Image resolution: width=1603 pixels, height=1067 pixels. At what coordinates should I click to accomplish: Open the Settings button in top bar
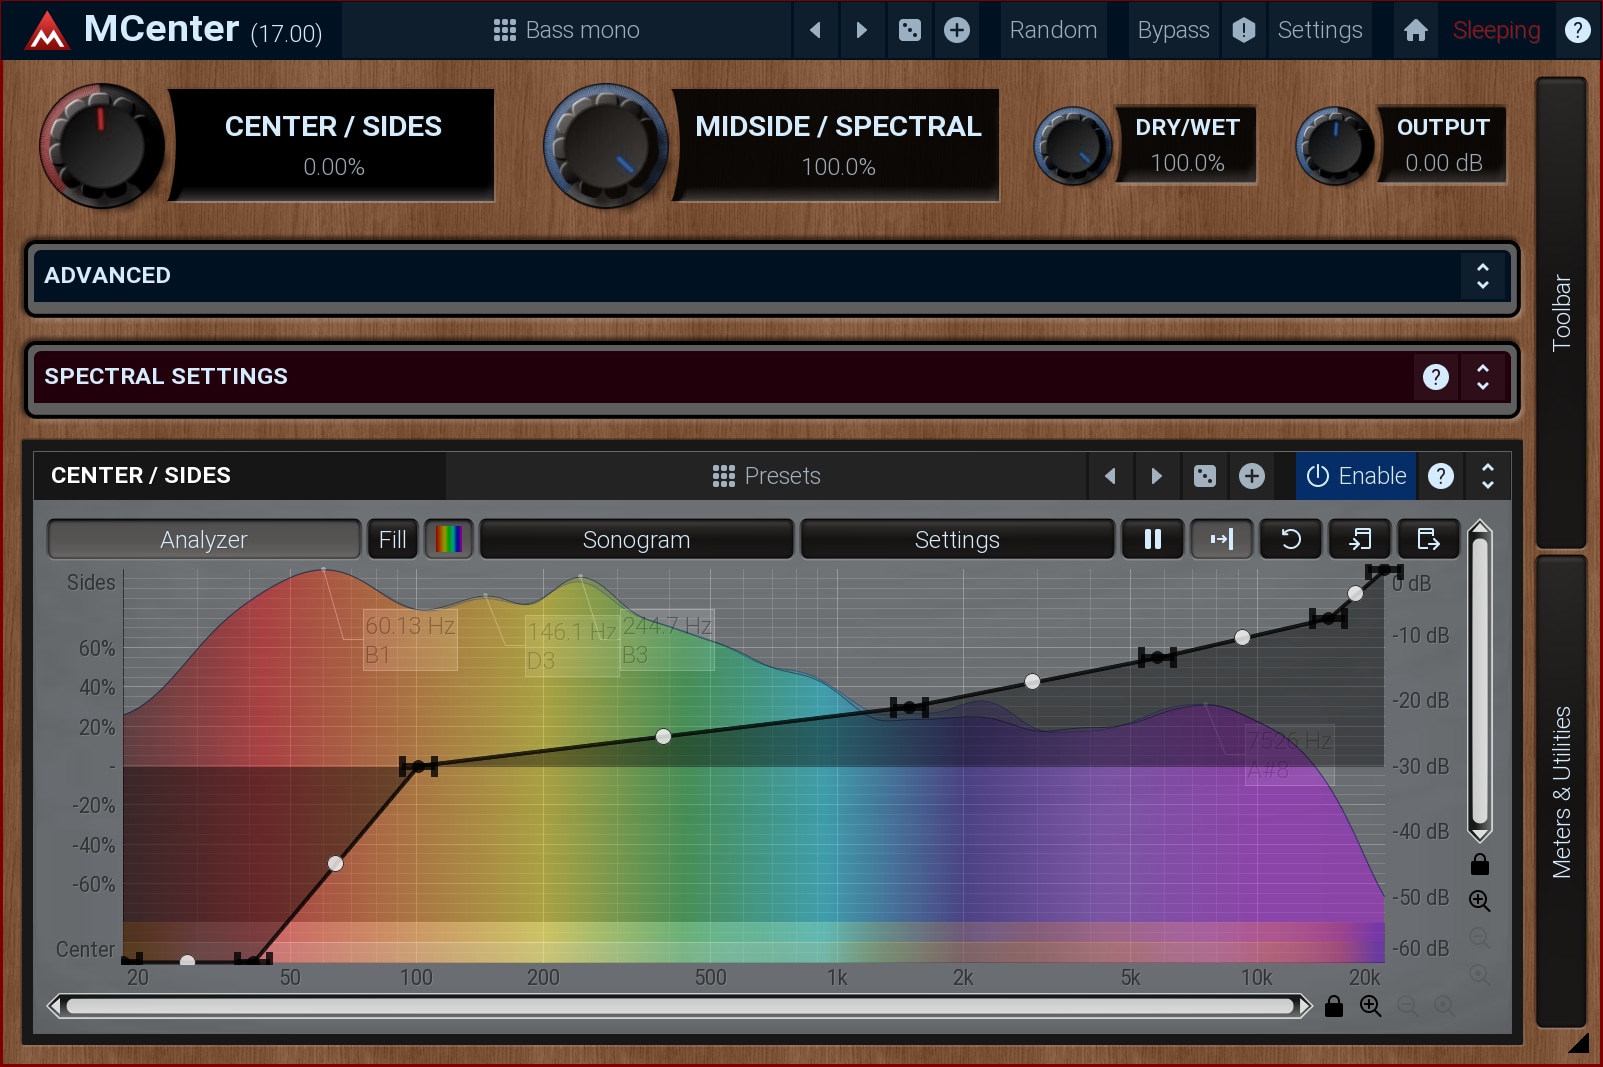pos(1319,30)
